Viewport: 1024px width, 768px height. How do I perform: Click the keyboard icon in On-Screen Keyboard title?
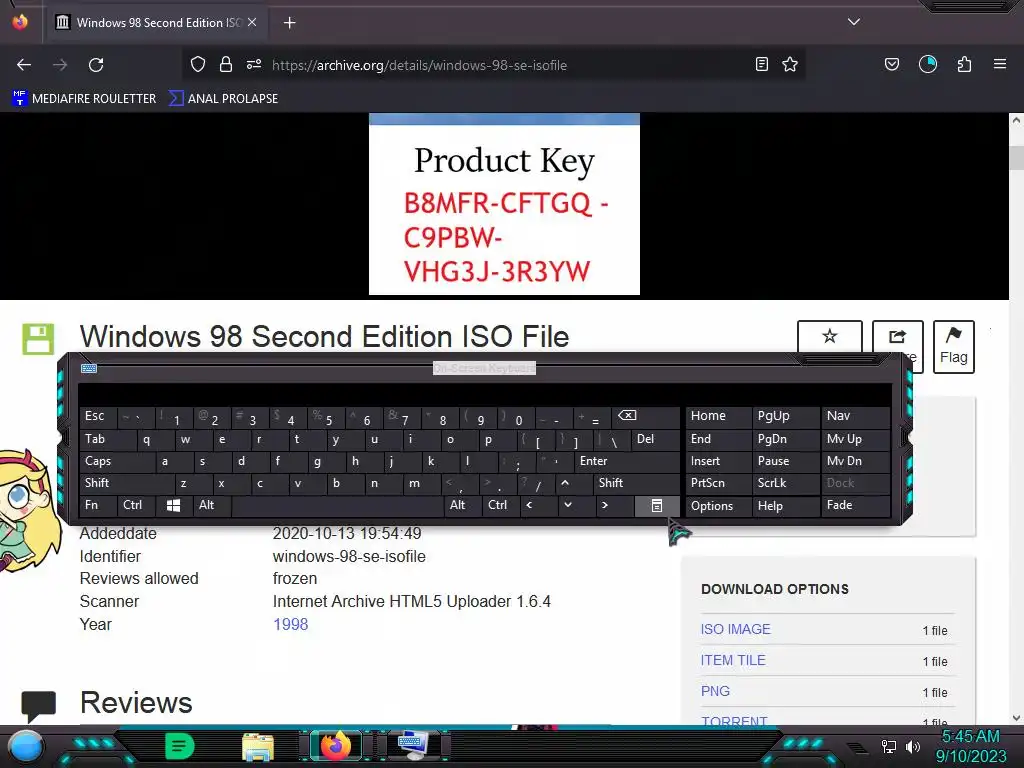pyautogui.click(x=89, y=368)
